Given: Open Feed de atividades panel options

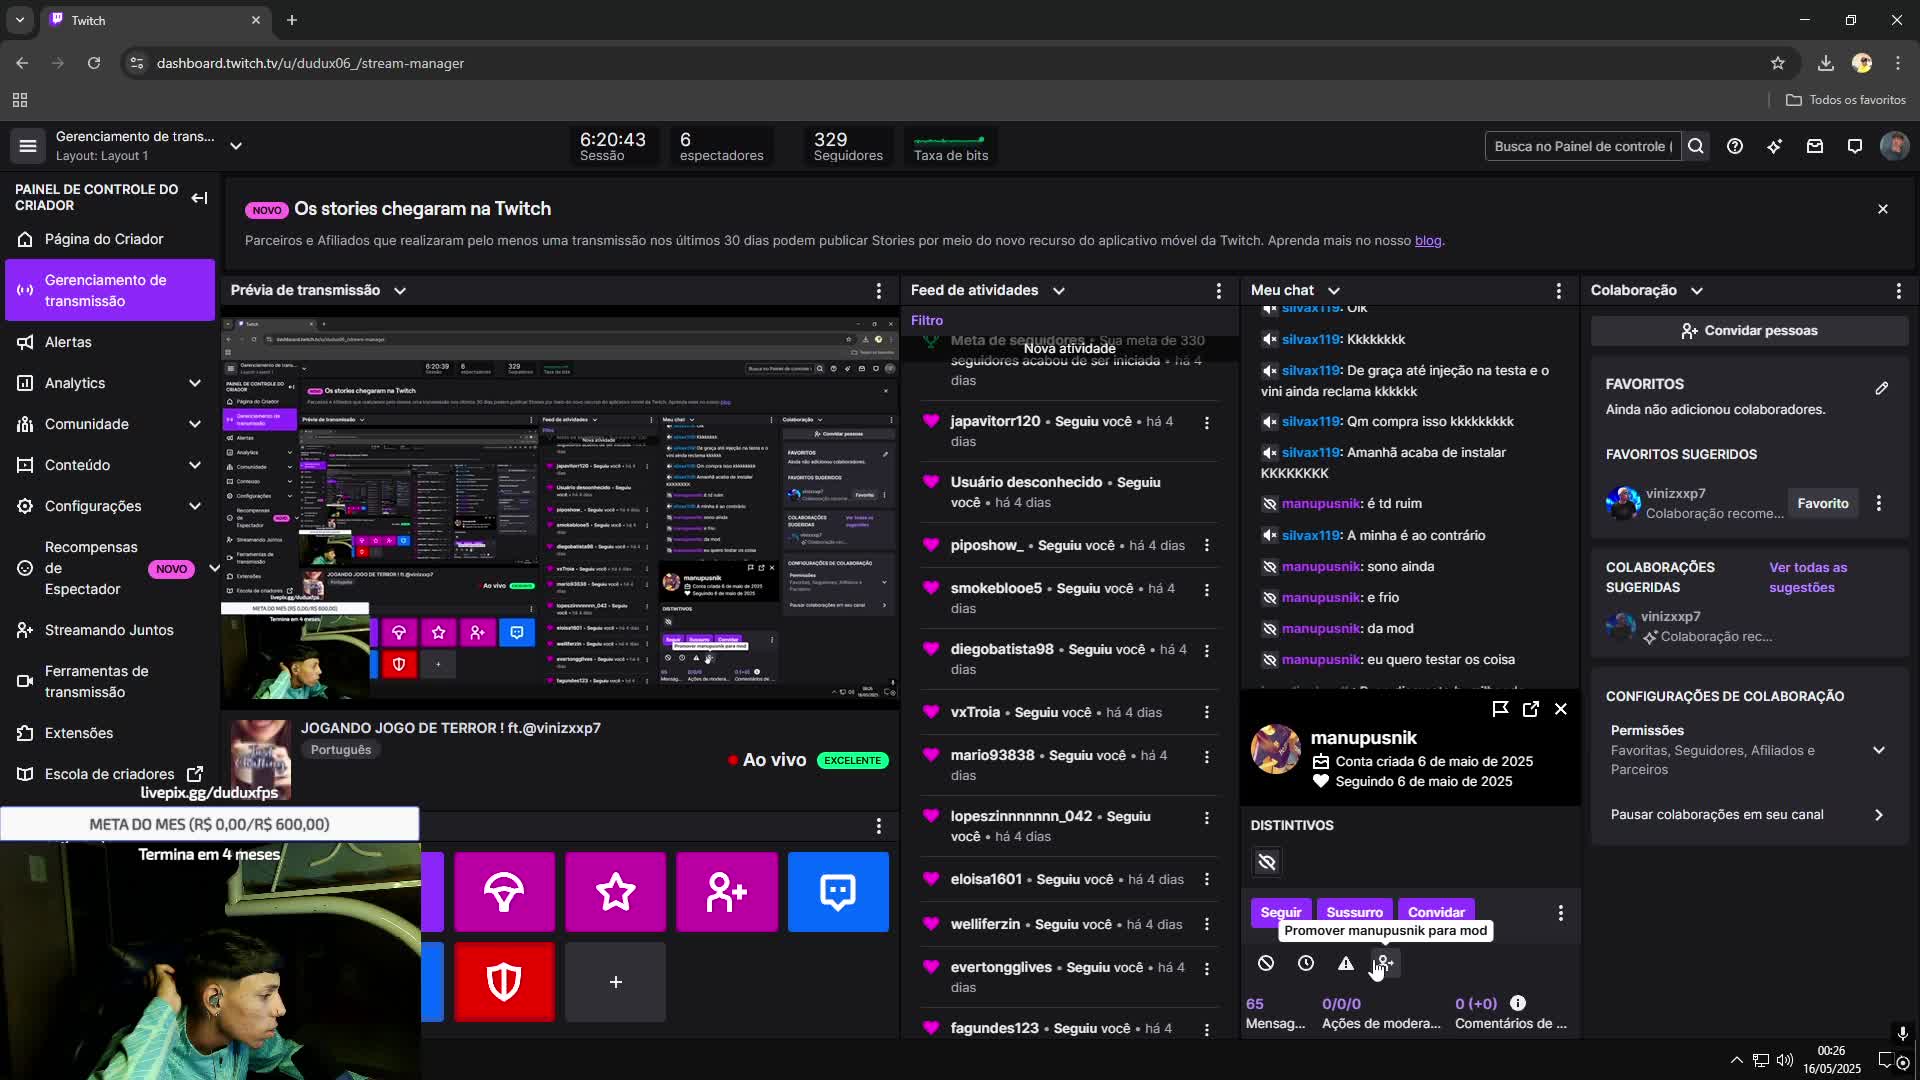Looking at the screenshot, I should (x=1218, y=291).
